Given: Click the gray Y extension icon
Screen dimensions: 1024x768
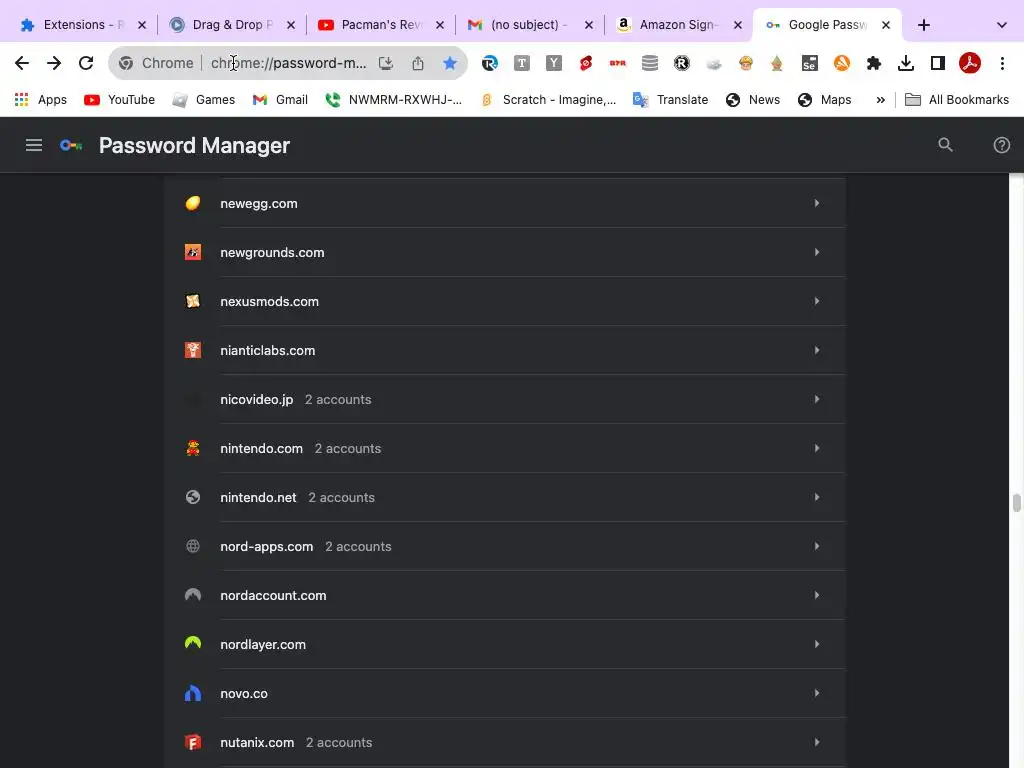Looking at the screenshot, I should click(553, 63).
